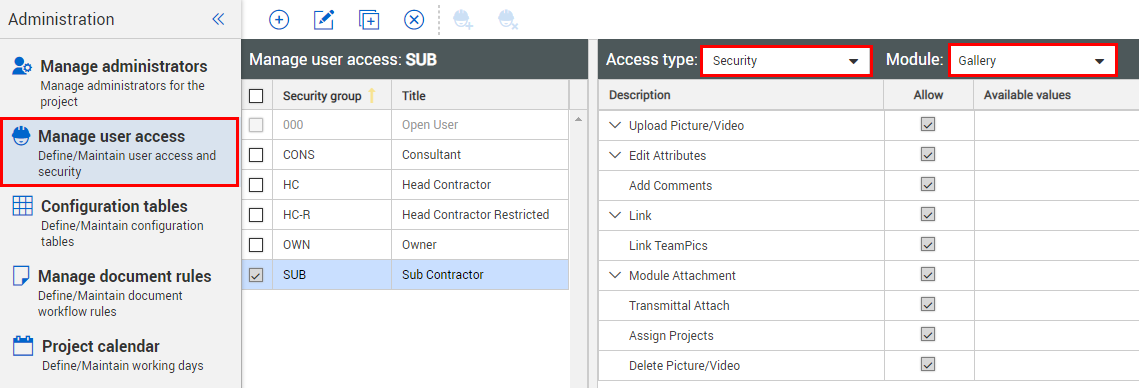This screenshot has width=1139, height=388.
Task: Check the HC Head Contractor row checkbox
Action: pyautogui.click(x=256, y=185)
